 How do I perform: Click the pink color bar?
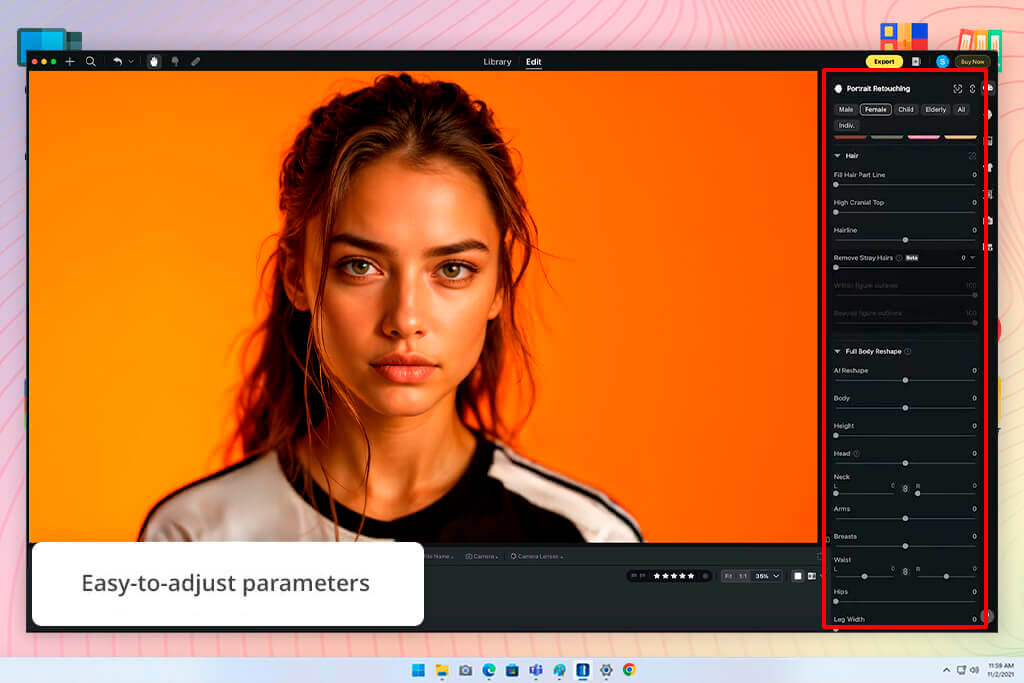point(923,137)
